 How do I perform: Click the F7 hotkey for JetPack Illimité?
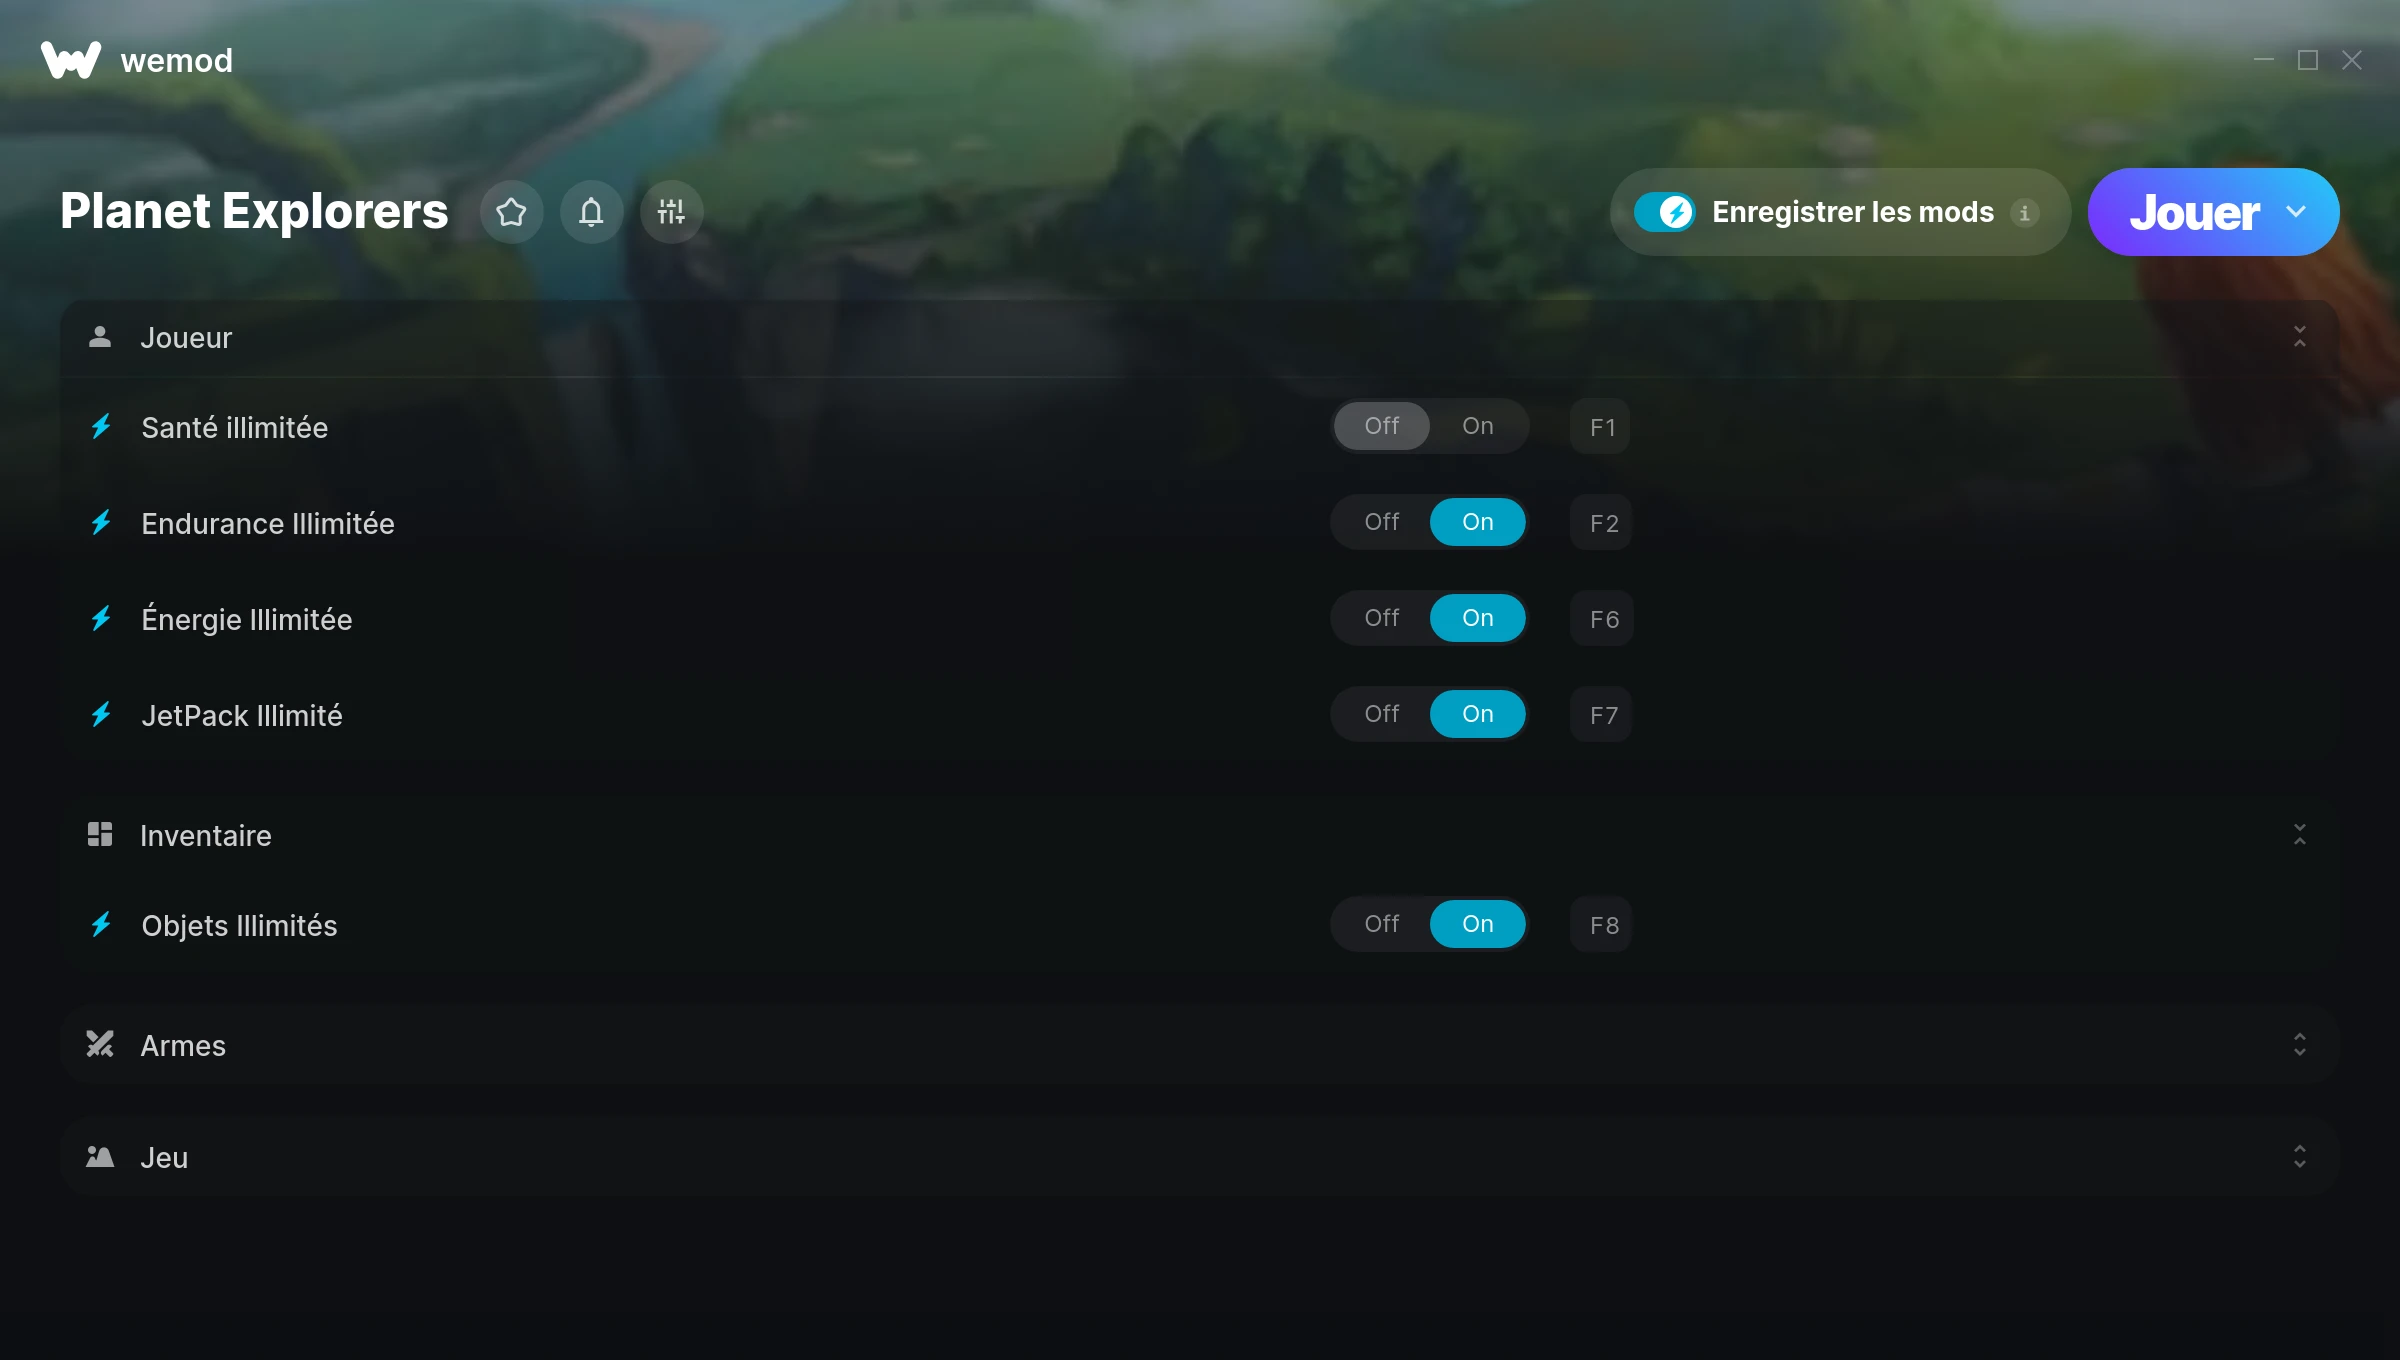point(1602,715)
